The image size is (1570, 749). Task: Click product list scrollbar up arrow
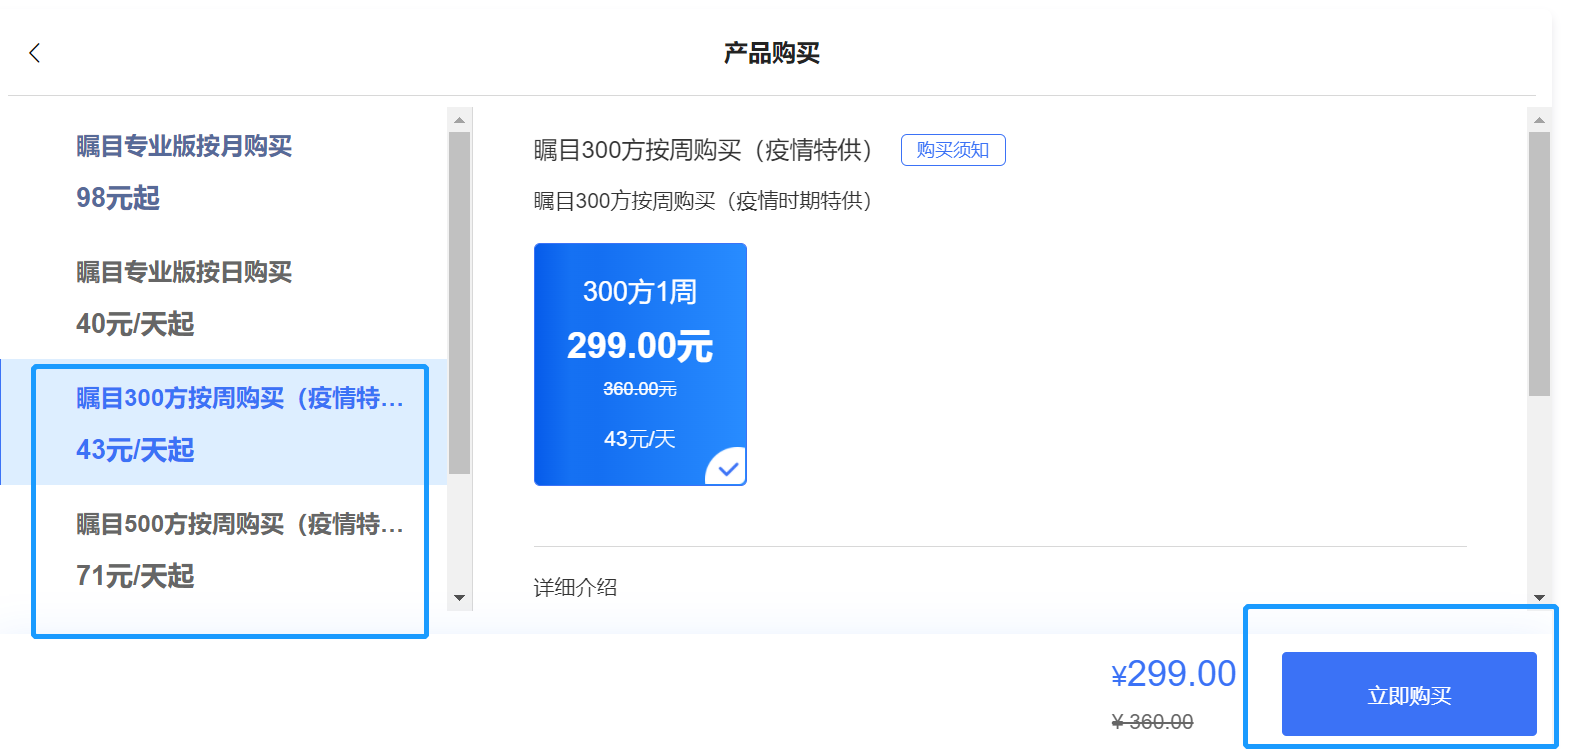[460, 120]
